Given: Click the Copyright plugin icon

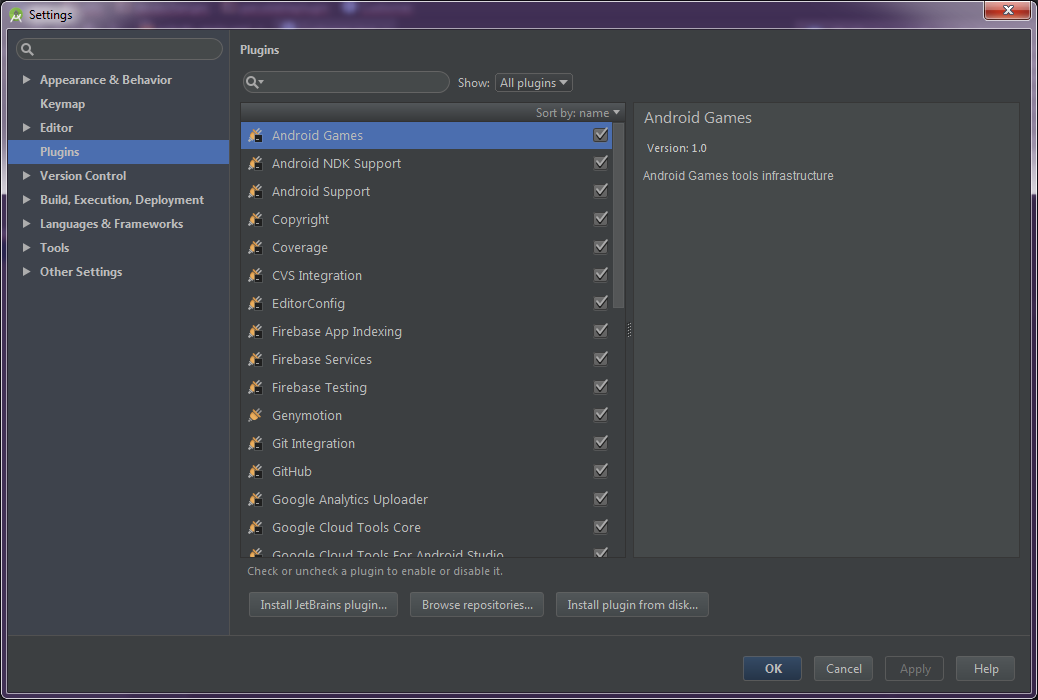Looking at the screenshot, I should point(256,219).
